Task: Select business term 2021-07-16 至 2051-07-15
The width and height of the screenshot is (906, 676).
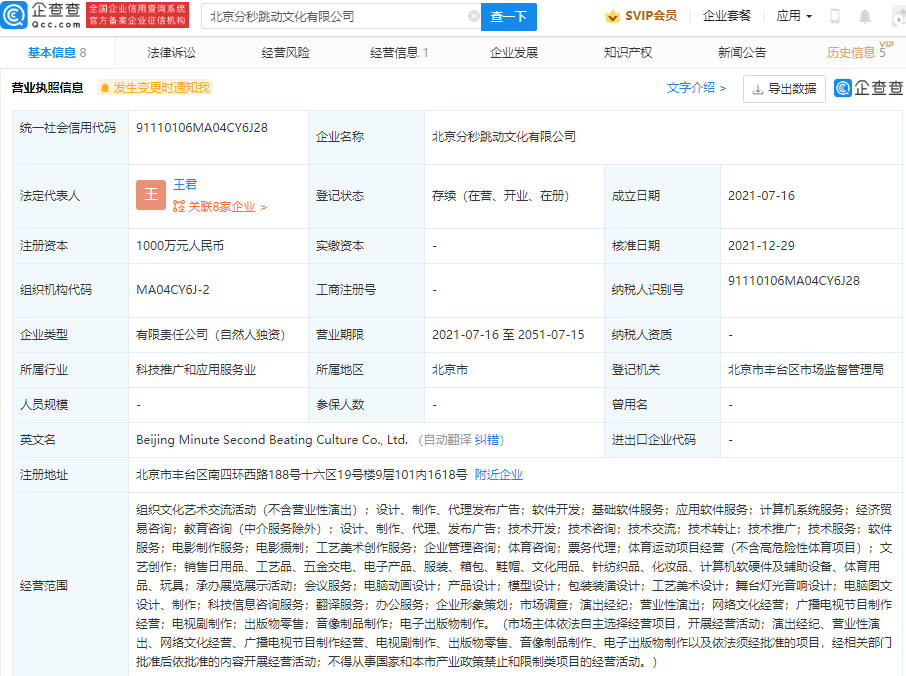Action: [508, 335]
